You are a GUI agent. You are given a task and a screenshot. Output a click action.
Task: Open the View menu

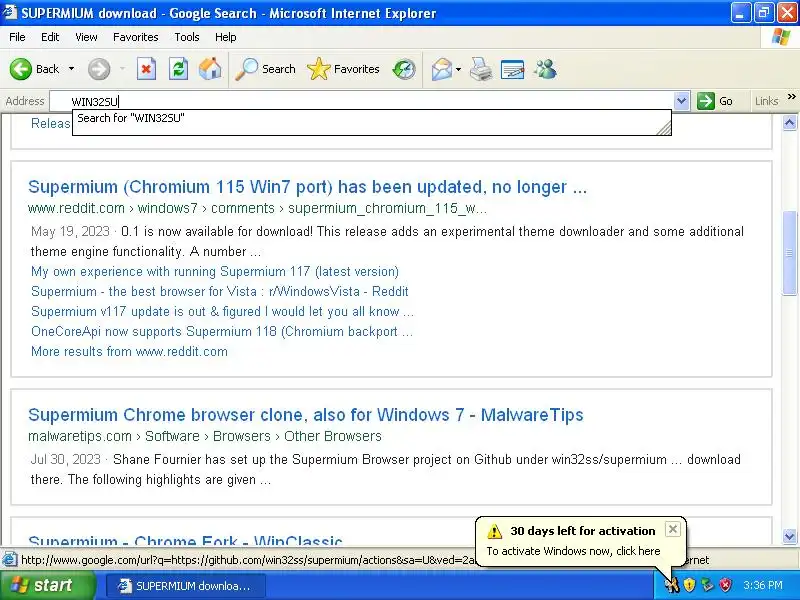click(x=86, y=37)
